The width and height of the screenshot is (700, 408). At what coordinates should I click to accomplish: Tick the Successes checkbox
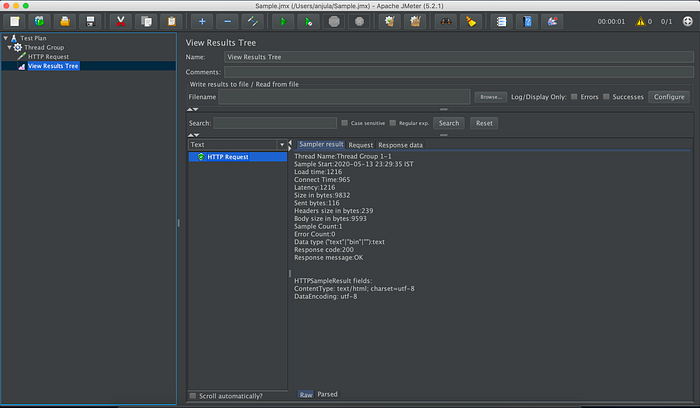[x=606, y=97]
